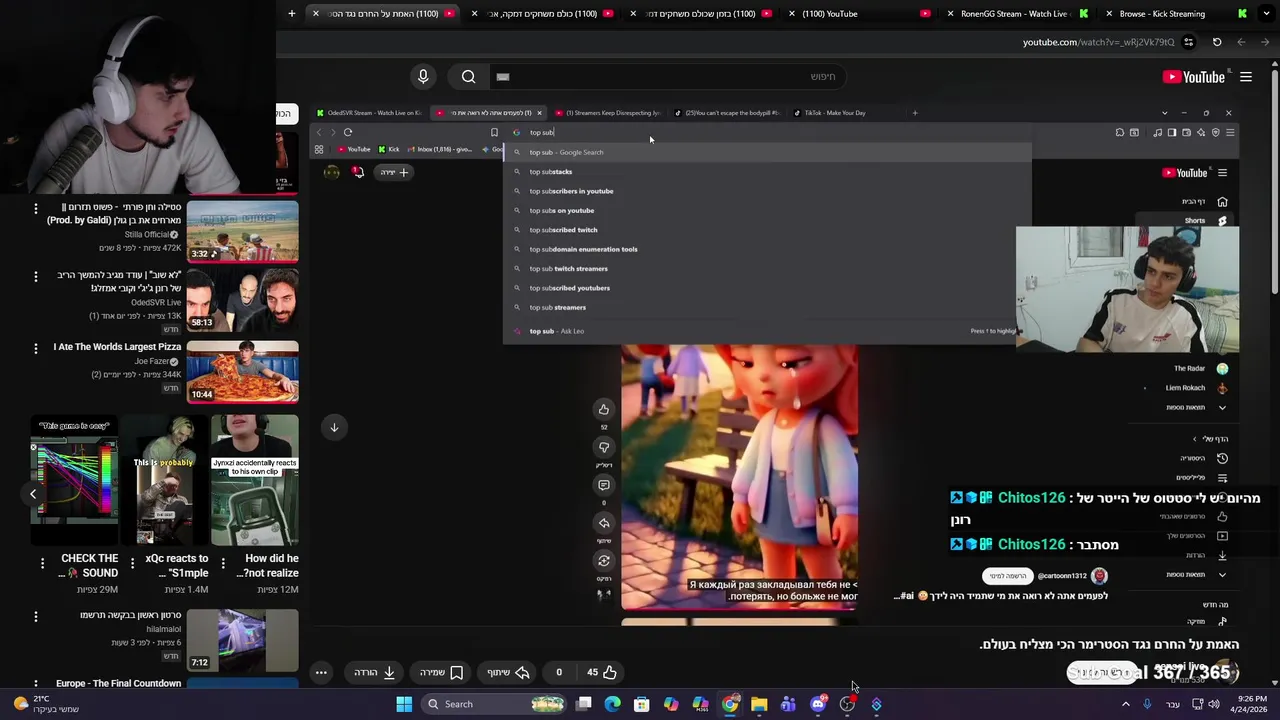Open the inner browser apps grid icon
This screenshot has width=1280, height=720.
(x=319, y=149)
